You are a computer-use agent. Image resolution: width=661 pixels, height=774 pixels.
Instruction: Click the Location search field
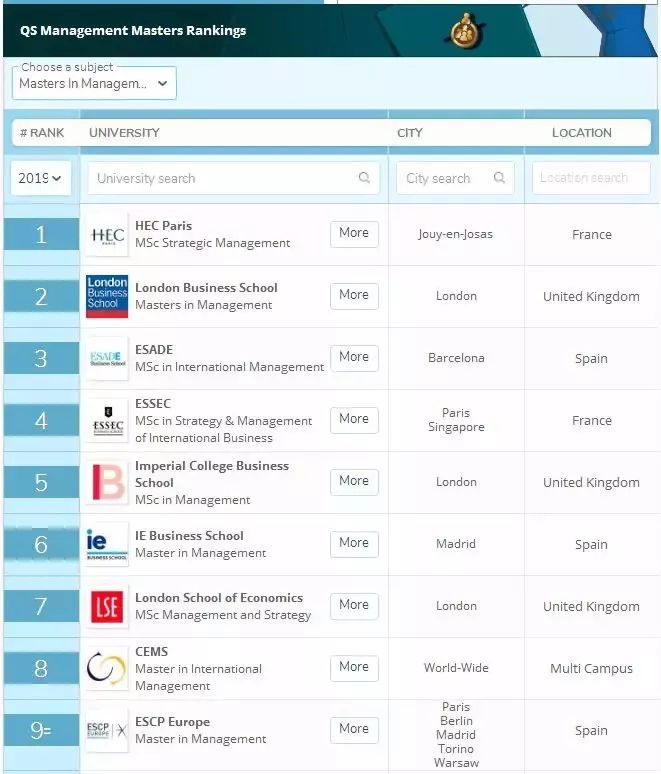(x=590, y=178)
